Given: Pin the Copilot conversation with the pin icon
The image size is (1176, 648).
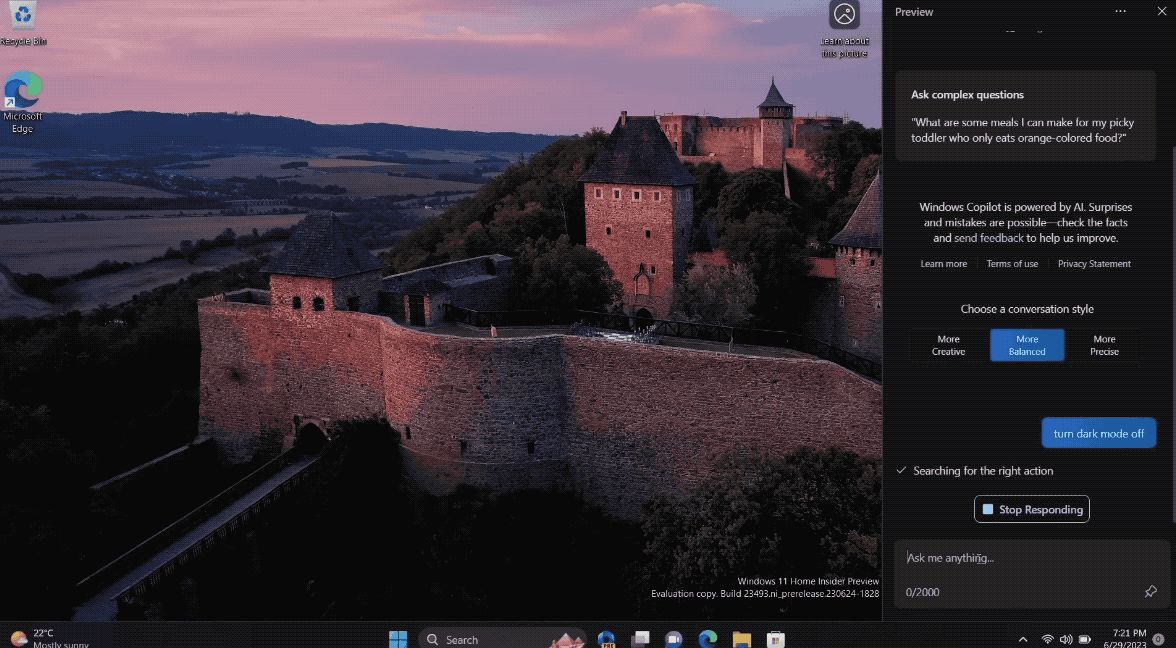Looking at the screenshot, I should [x=1150, y=592].
